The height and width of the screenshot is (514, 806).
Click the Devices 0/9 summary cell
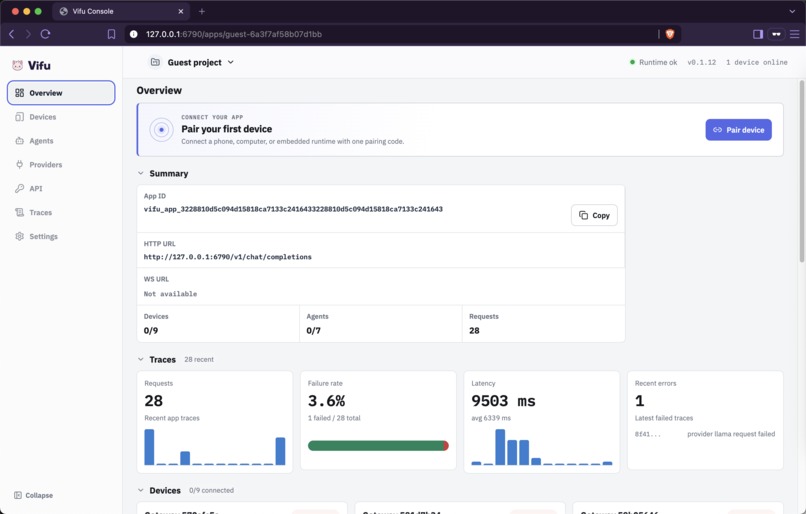(x=218, y=324)
